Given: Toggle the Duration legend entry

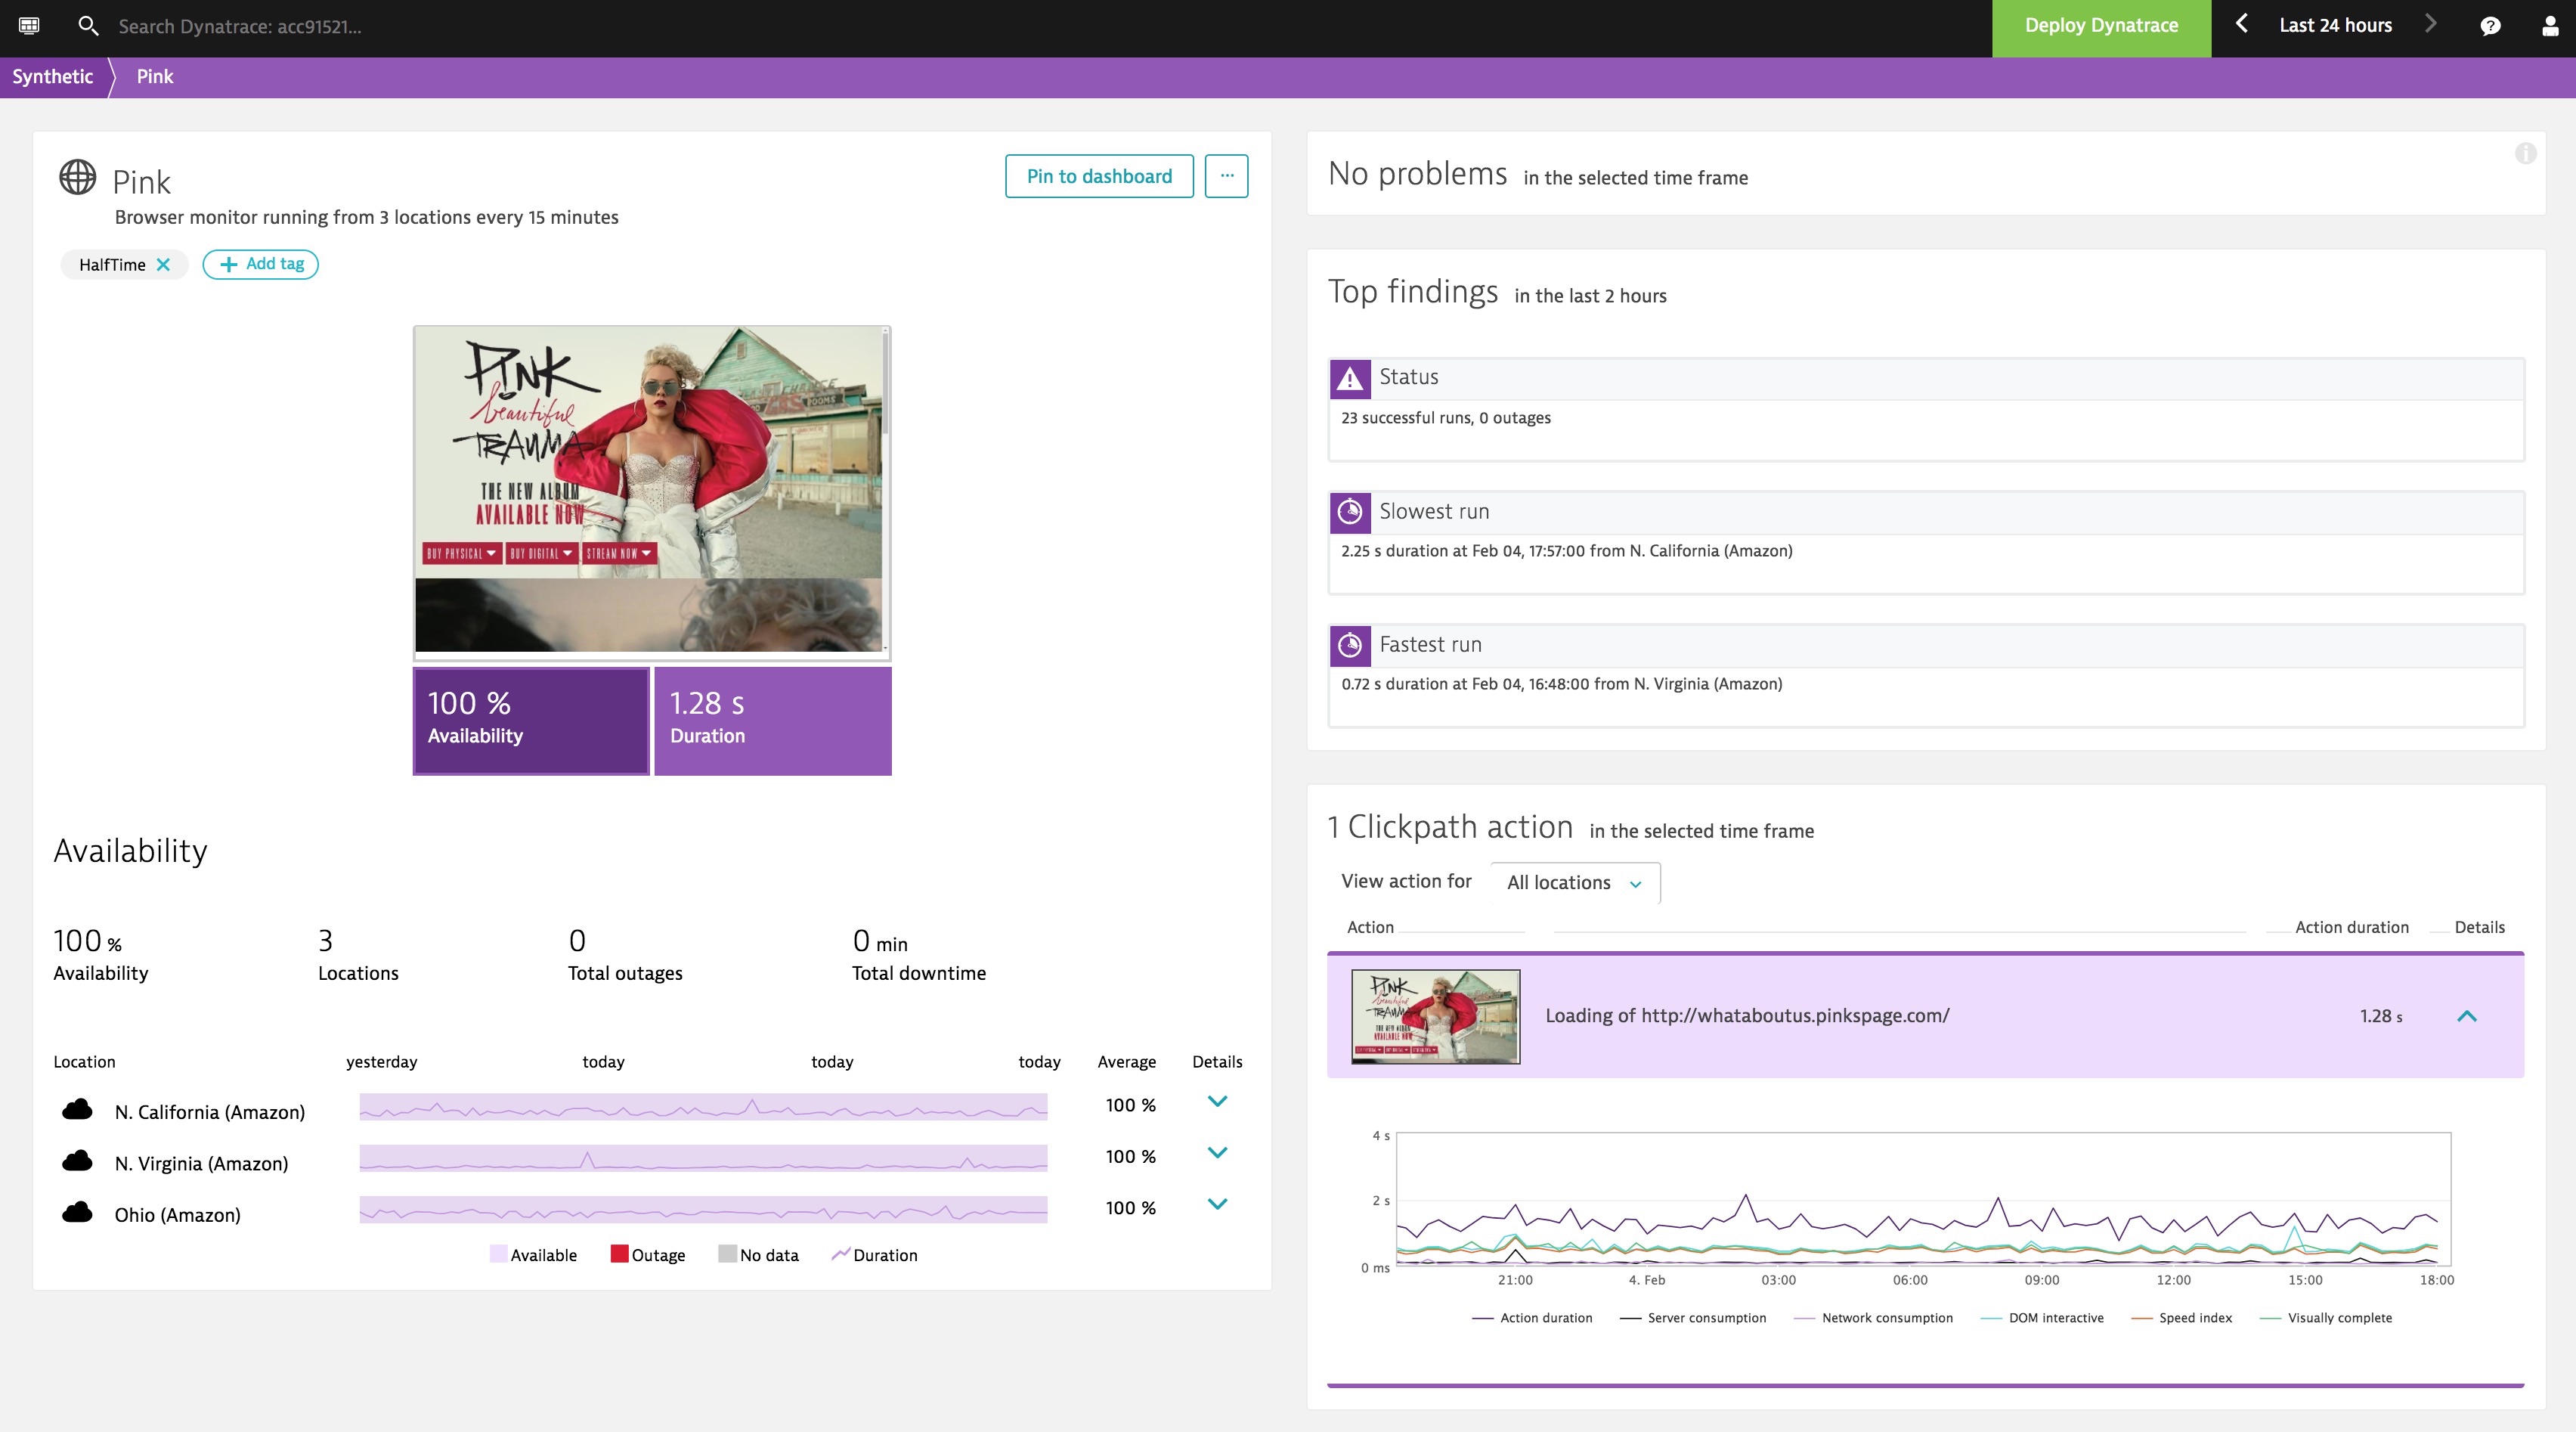Looking at the screenshot, I should click(x=874, y=1255).
